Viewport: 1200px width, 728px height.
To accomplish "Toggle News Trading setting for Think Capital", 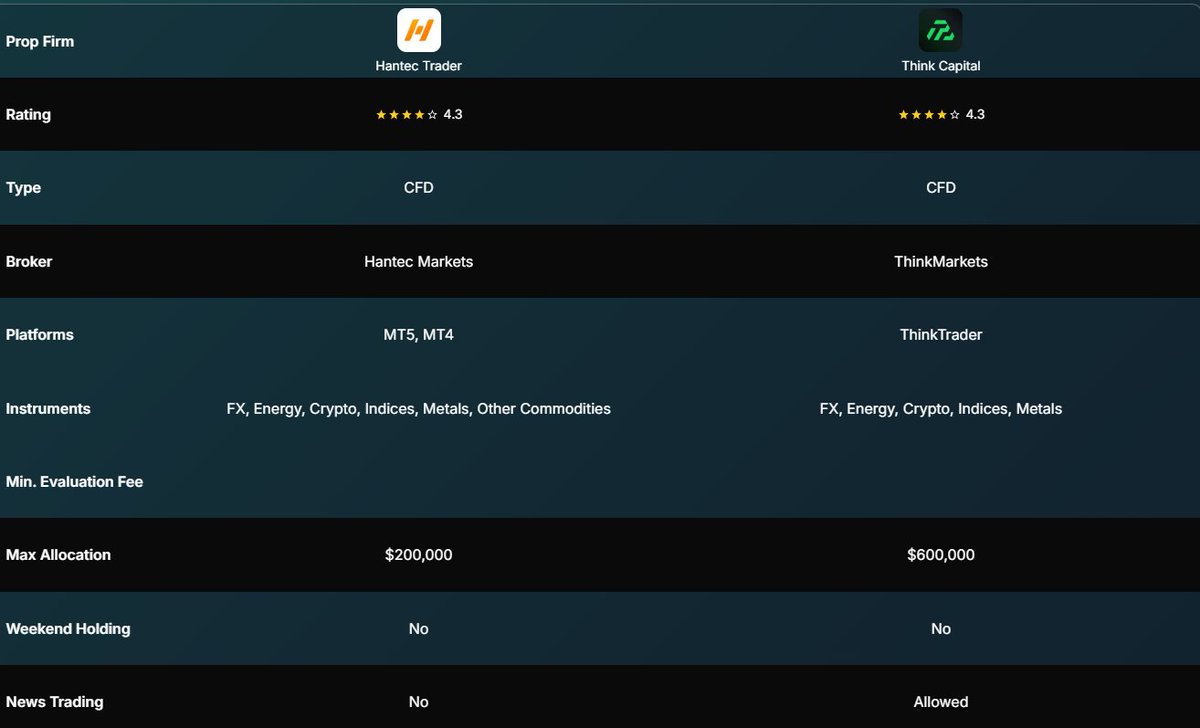I will point(940,701).
